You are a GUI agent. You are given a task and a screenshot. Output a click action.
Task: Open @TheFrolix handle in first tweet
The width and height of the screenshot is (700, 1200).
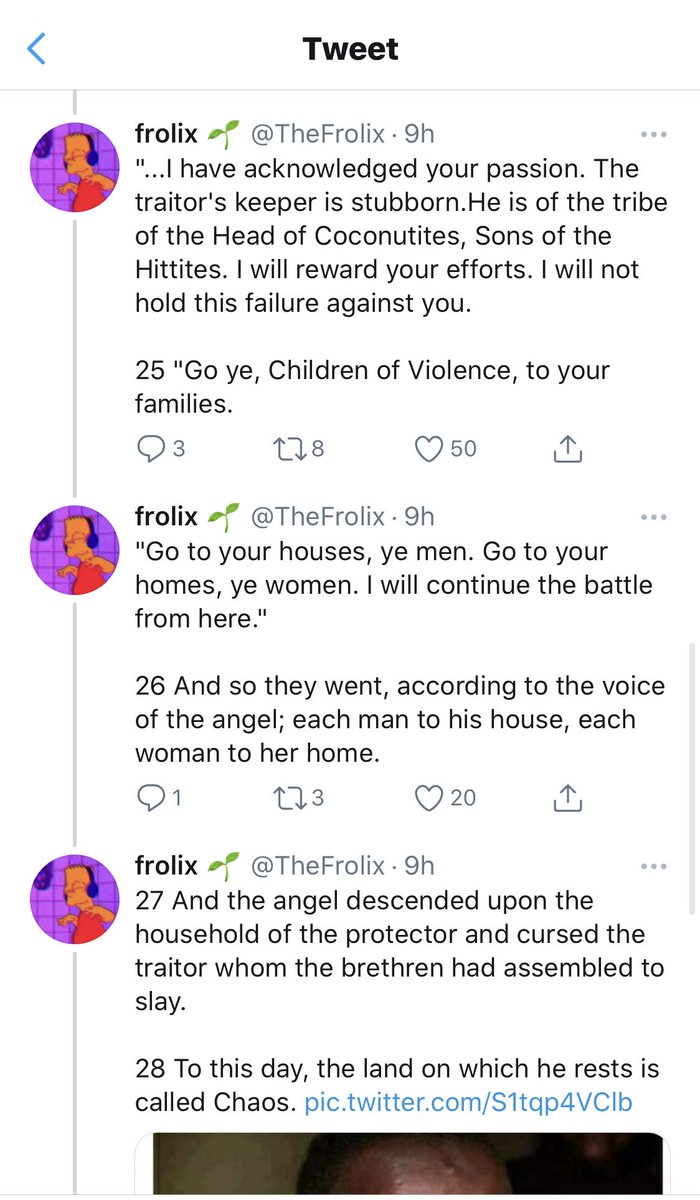(x=317, y=134)
